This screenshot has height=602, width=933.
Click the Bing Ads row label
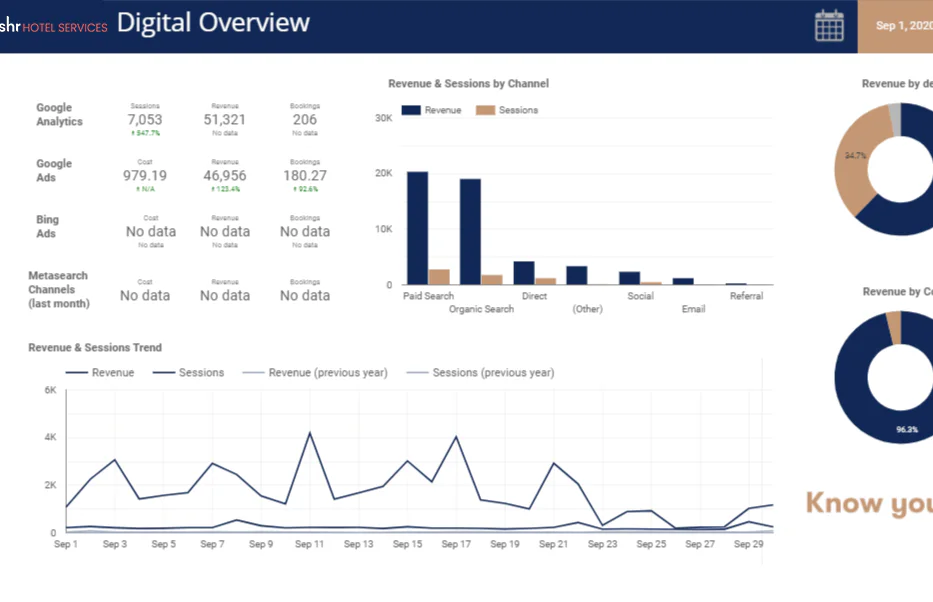point(47,227)
